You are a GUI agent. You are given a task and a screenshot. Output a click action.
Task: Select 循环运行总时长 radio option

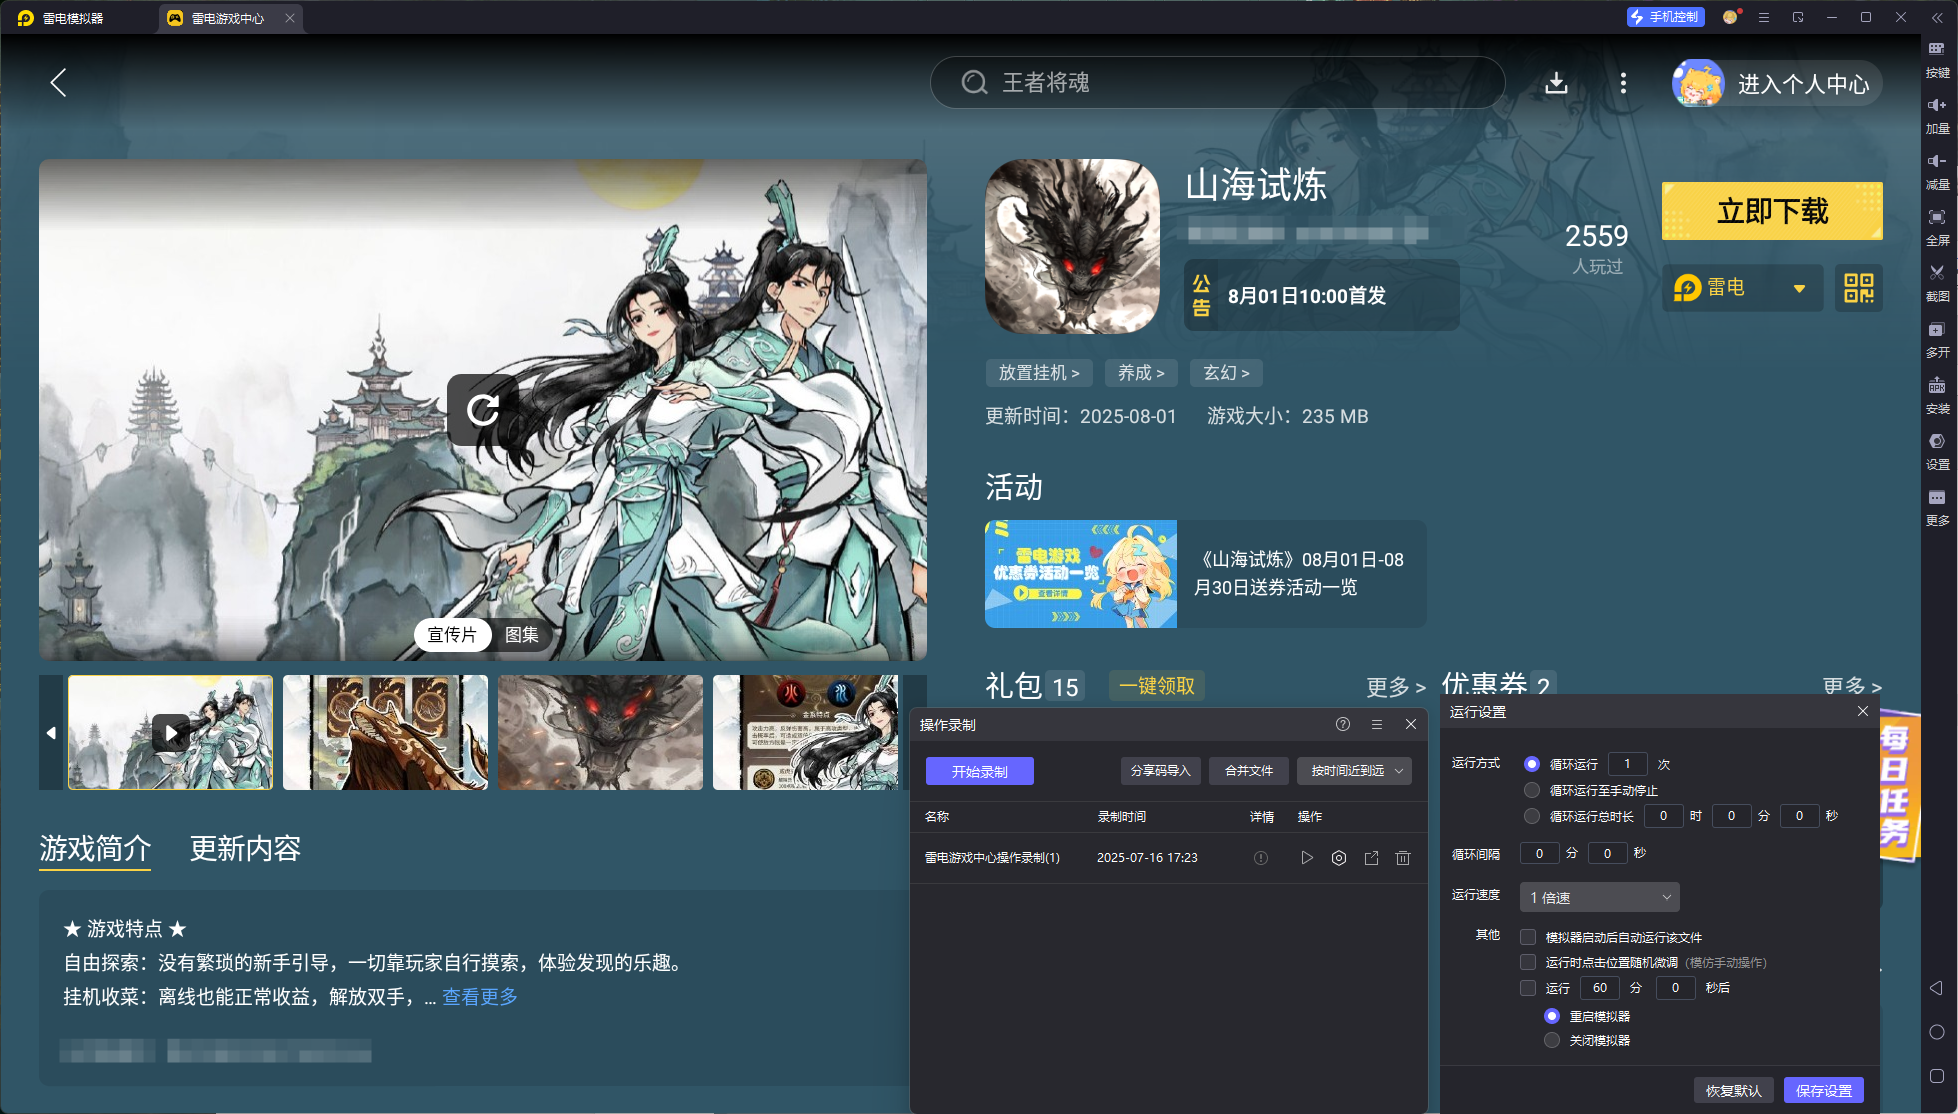pos(1532,816)
